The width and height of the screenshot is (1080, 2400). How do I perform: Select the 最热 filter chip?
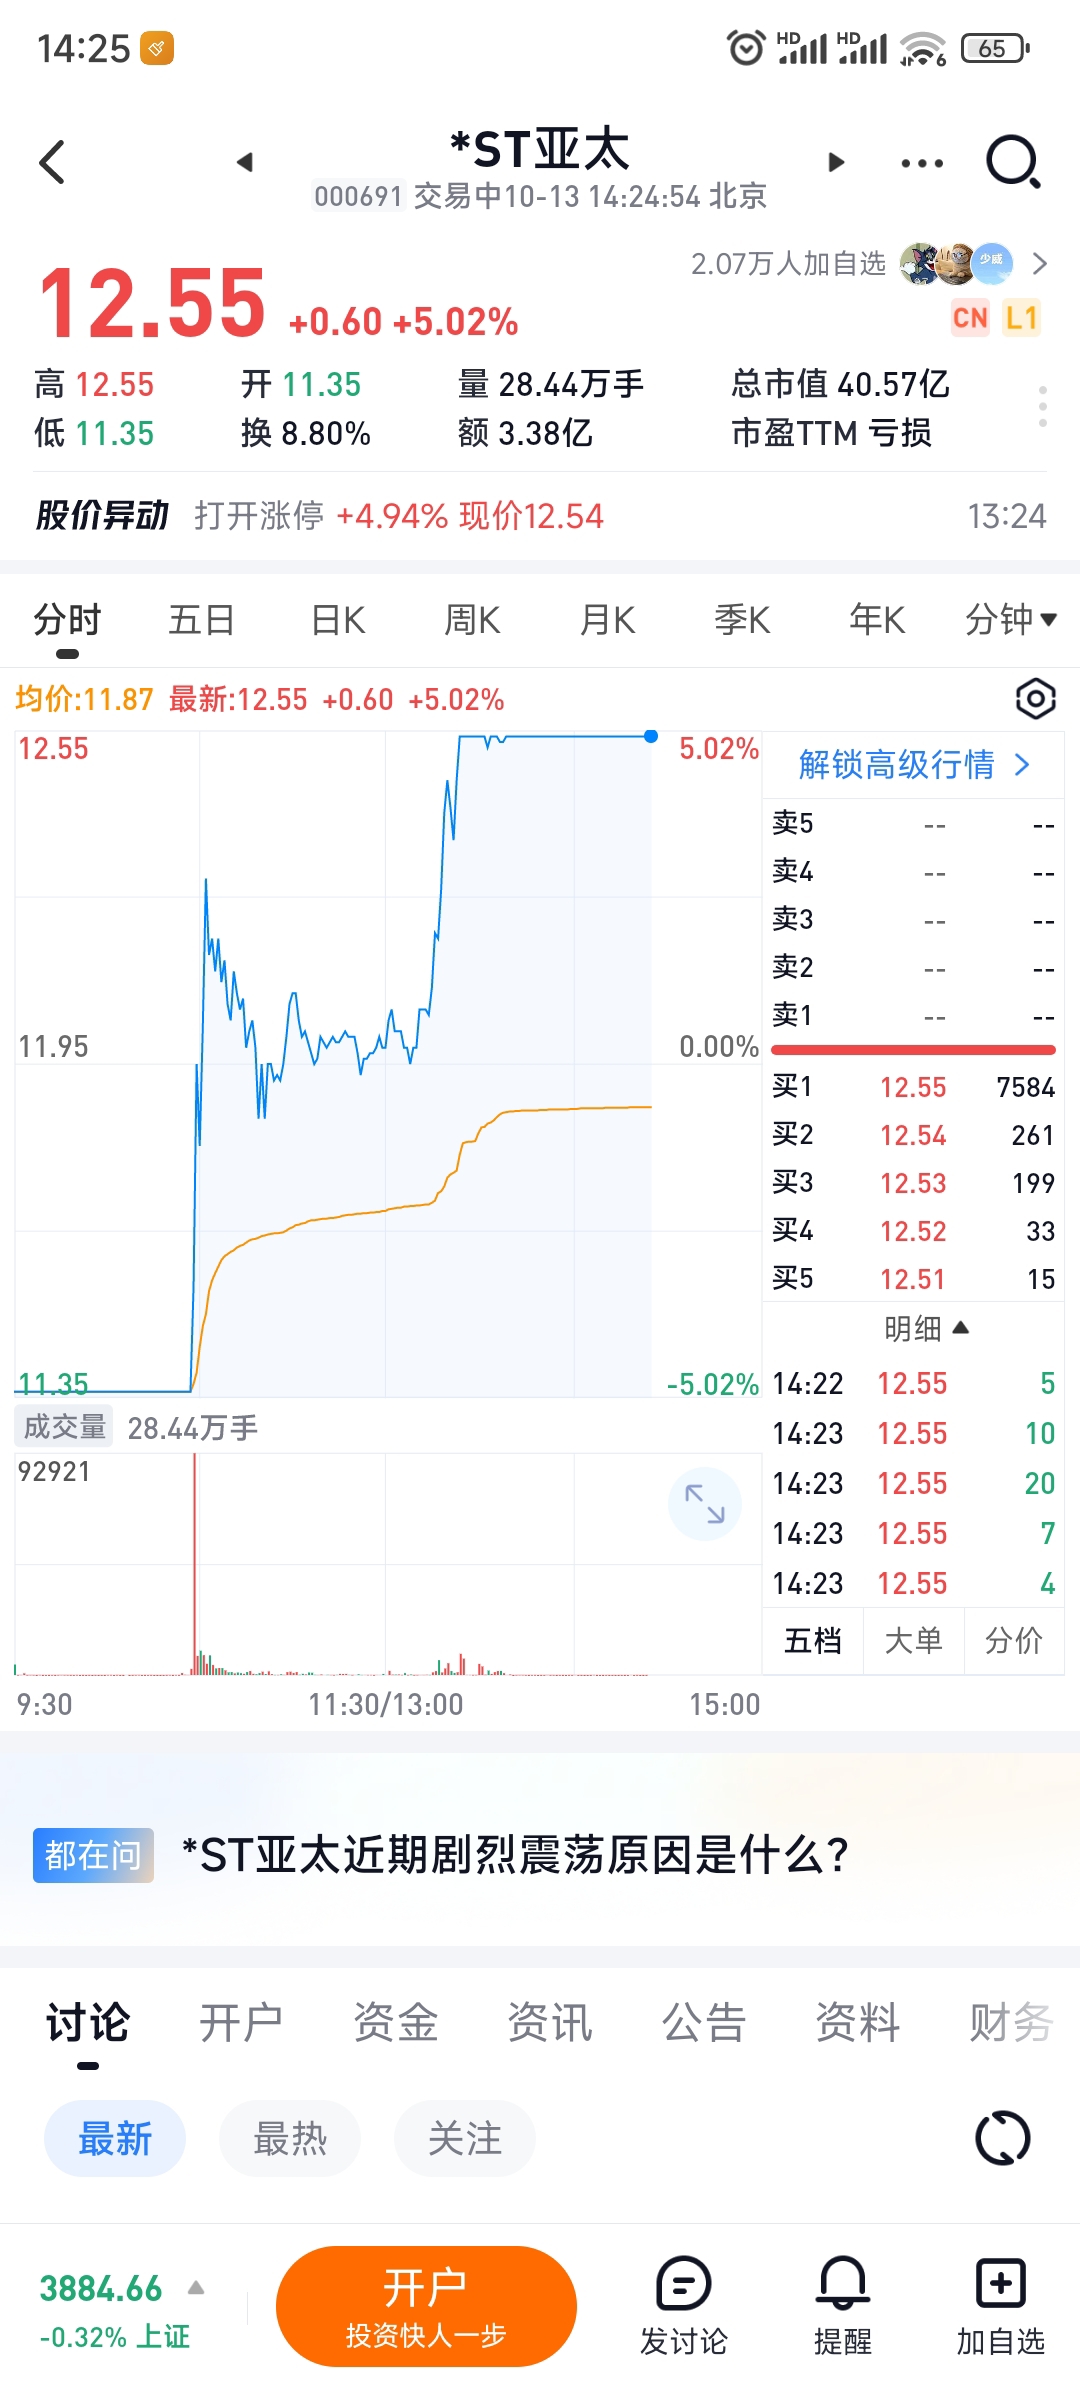pyautogui.click(x=290, y=2139)
